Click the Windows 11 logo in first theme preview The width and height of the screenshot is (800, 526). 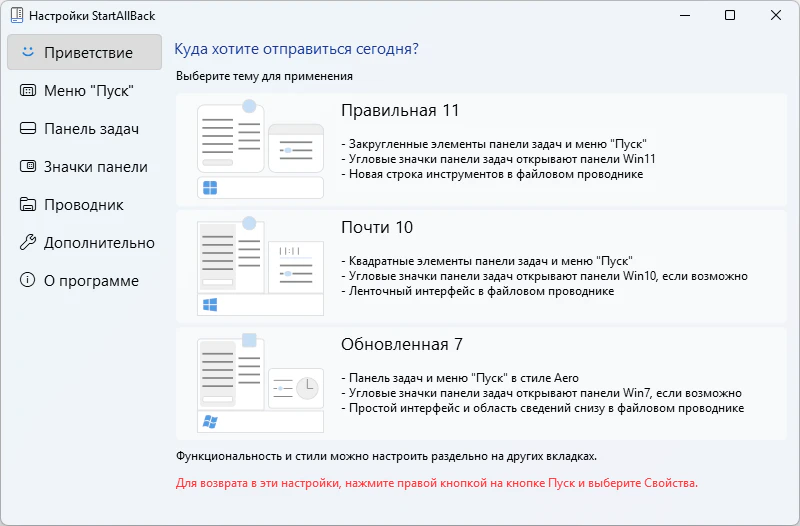point(210,188)
